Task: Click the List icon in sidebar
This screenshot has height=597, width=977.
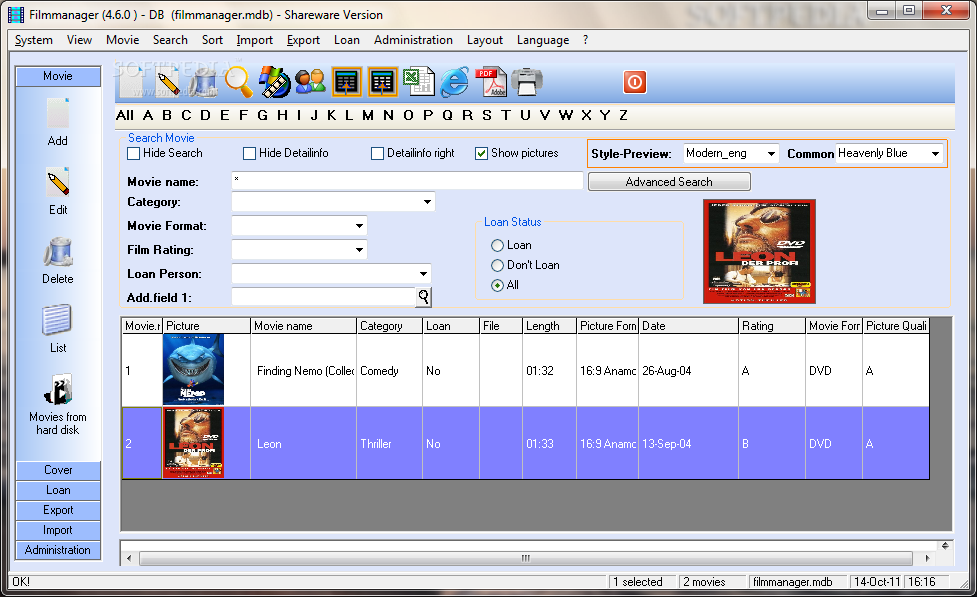Action: (57, 320)
